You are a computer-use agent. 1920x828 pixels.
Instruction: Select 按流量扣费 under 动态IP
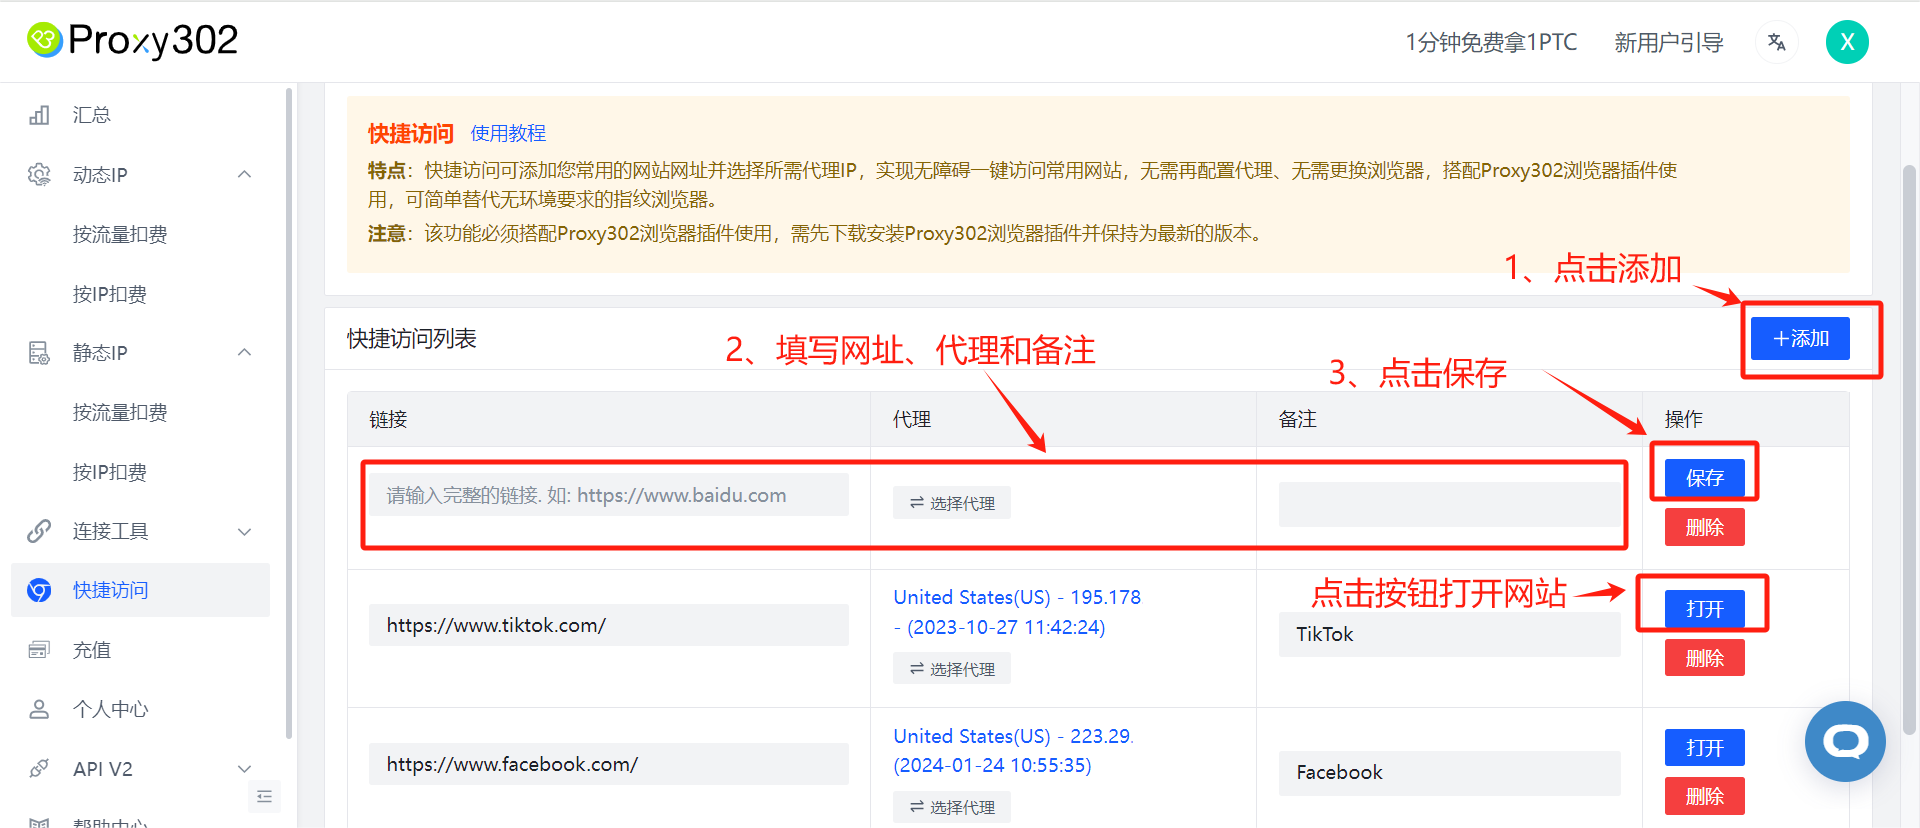click(x=120, y=234)
